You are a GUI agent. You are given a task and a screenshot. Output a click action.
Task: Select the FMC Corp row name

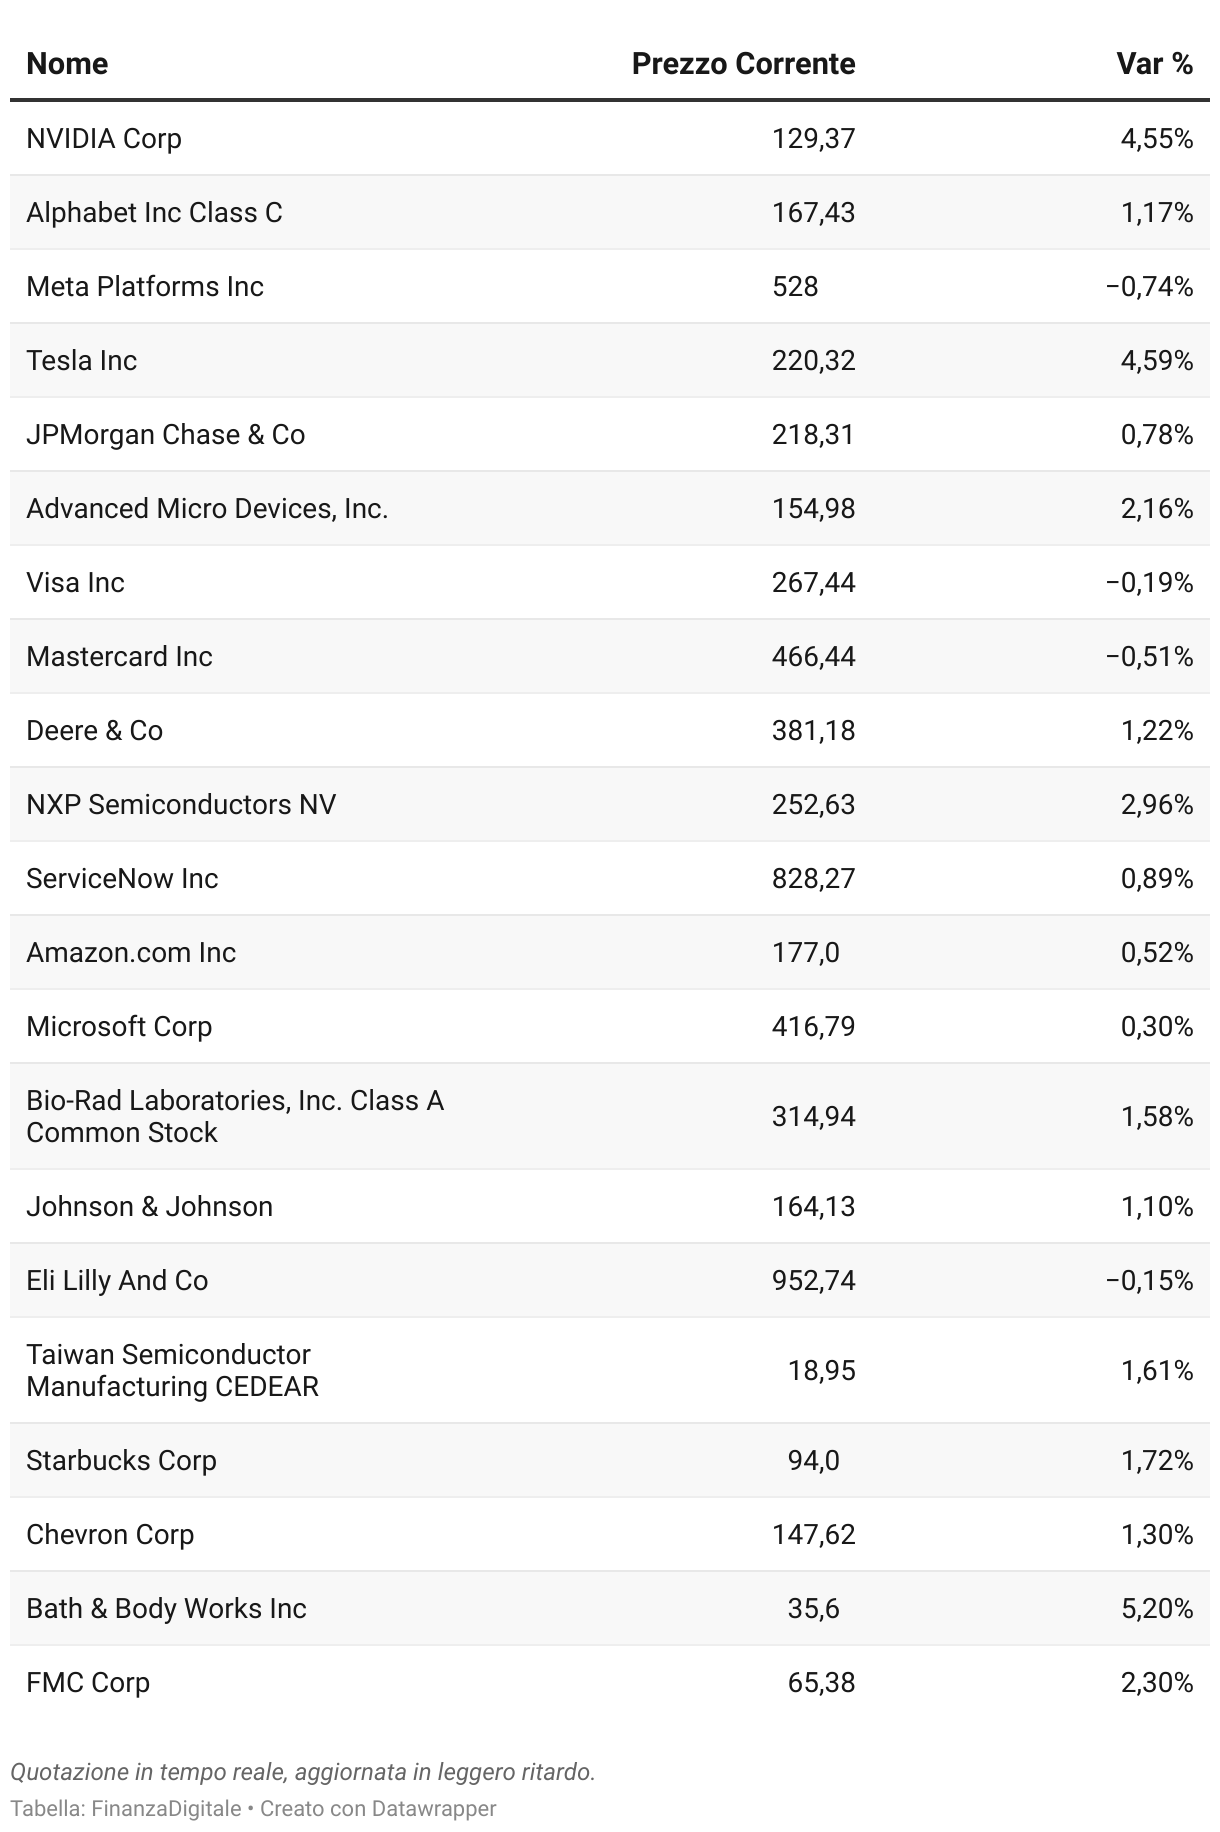(x=88, y=1682)
